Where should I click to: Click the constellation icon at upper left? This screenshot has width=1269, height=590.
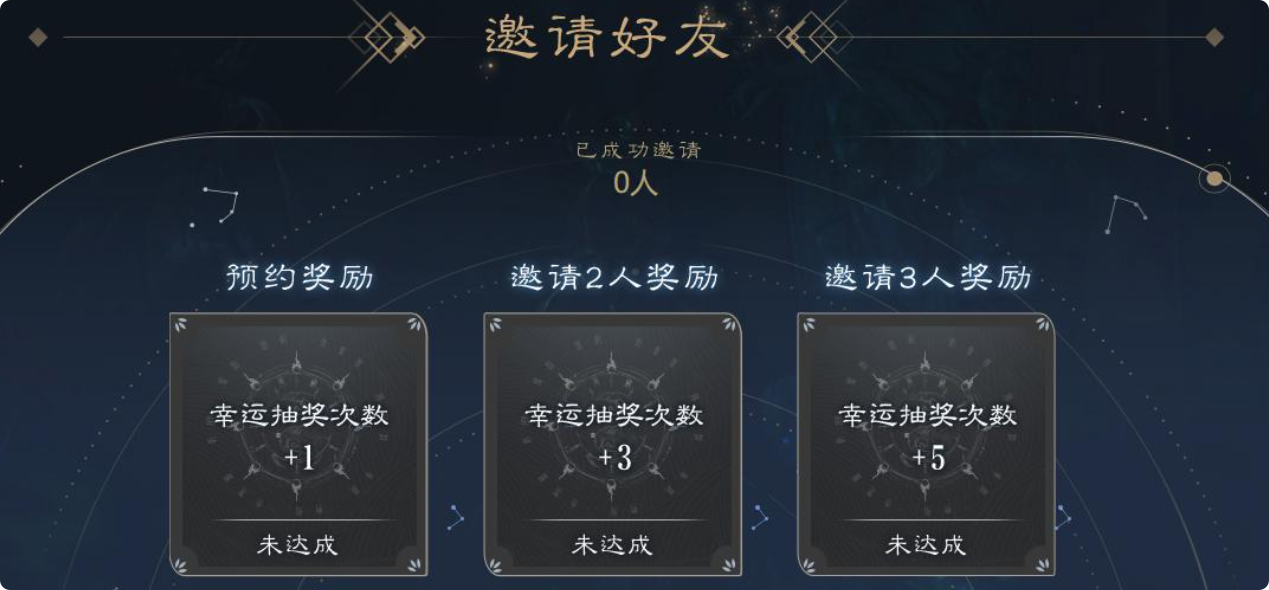coord(218,203)
